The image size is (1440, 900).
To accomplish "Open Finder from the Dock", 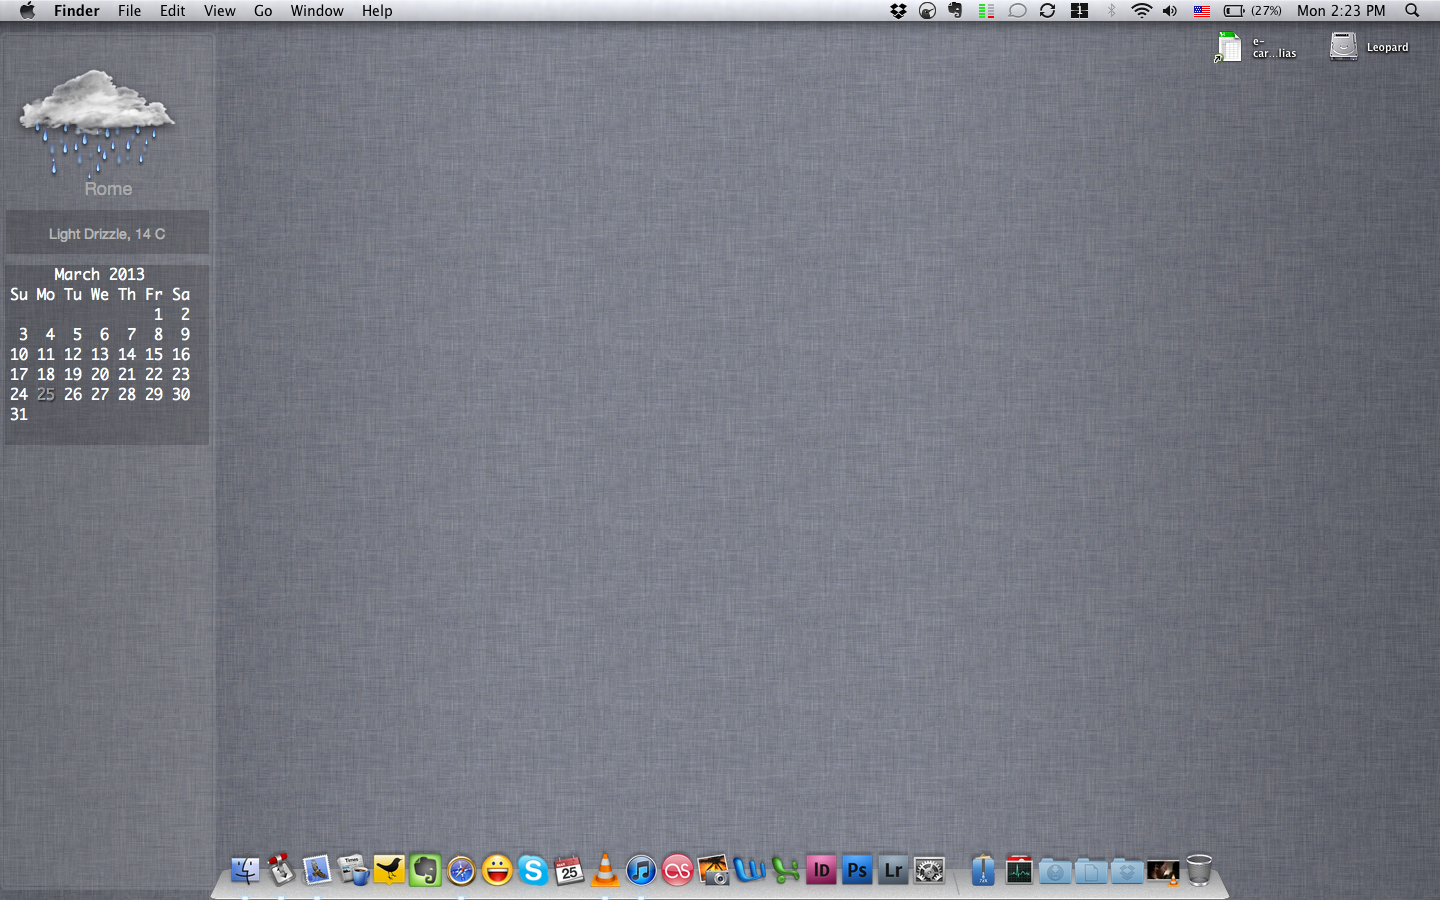I will [x=245, y=870].
